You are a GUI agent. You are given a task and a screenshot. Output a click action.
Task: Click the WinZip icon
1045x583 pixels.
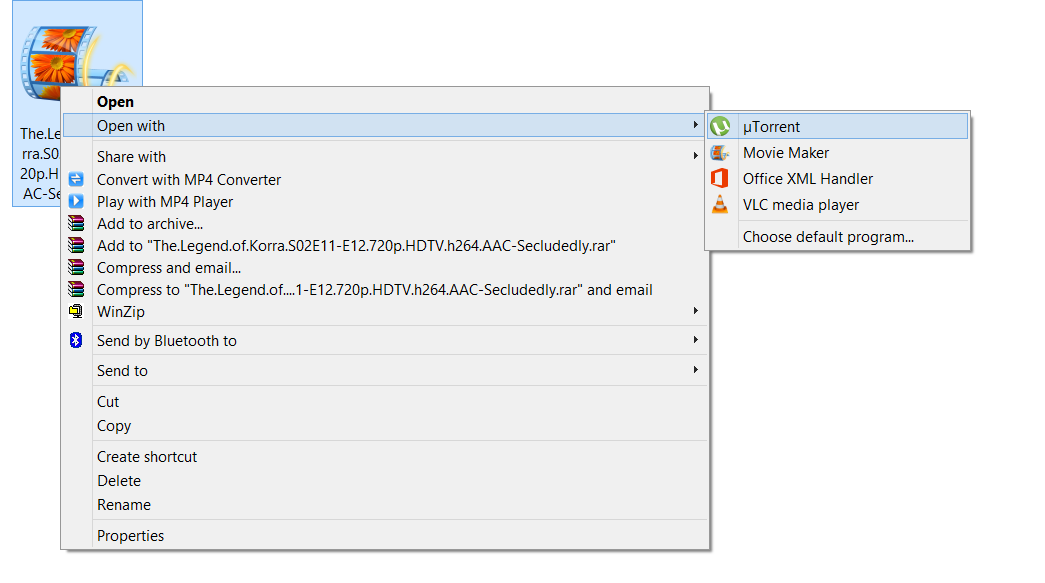pyautogui.click(x=76, y=311)
